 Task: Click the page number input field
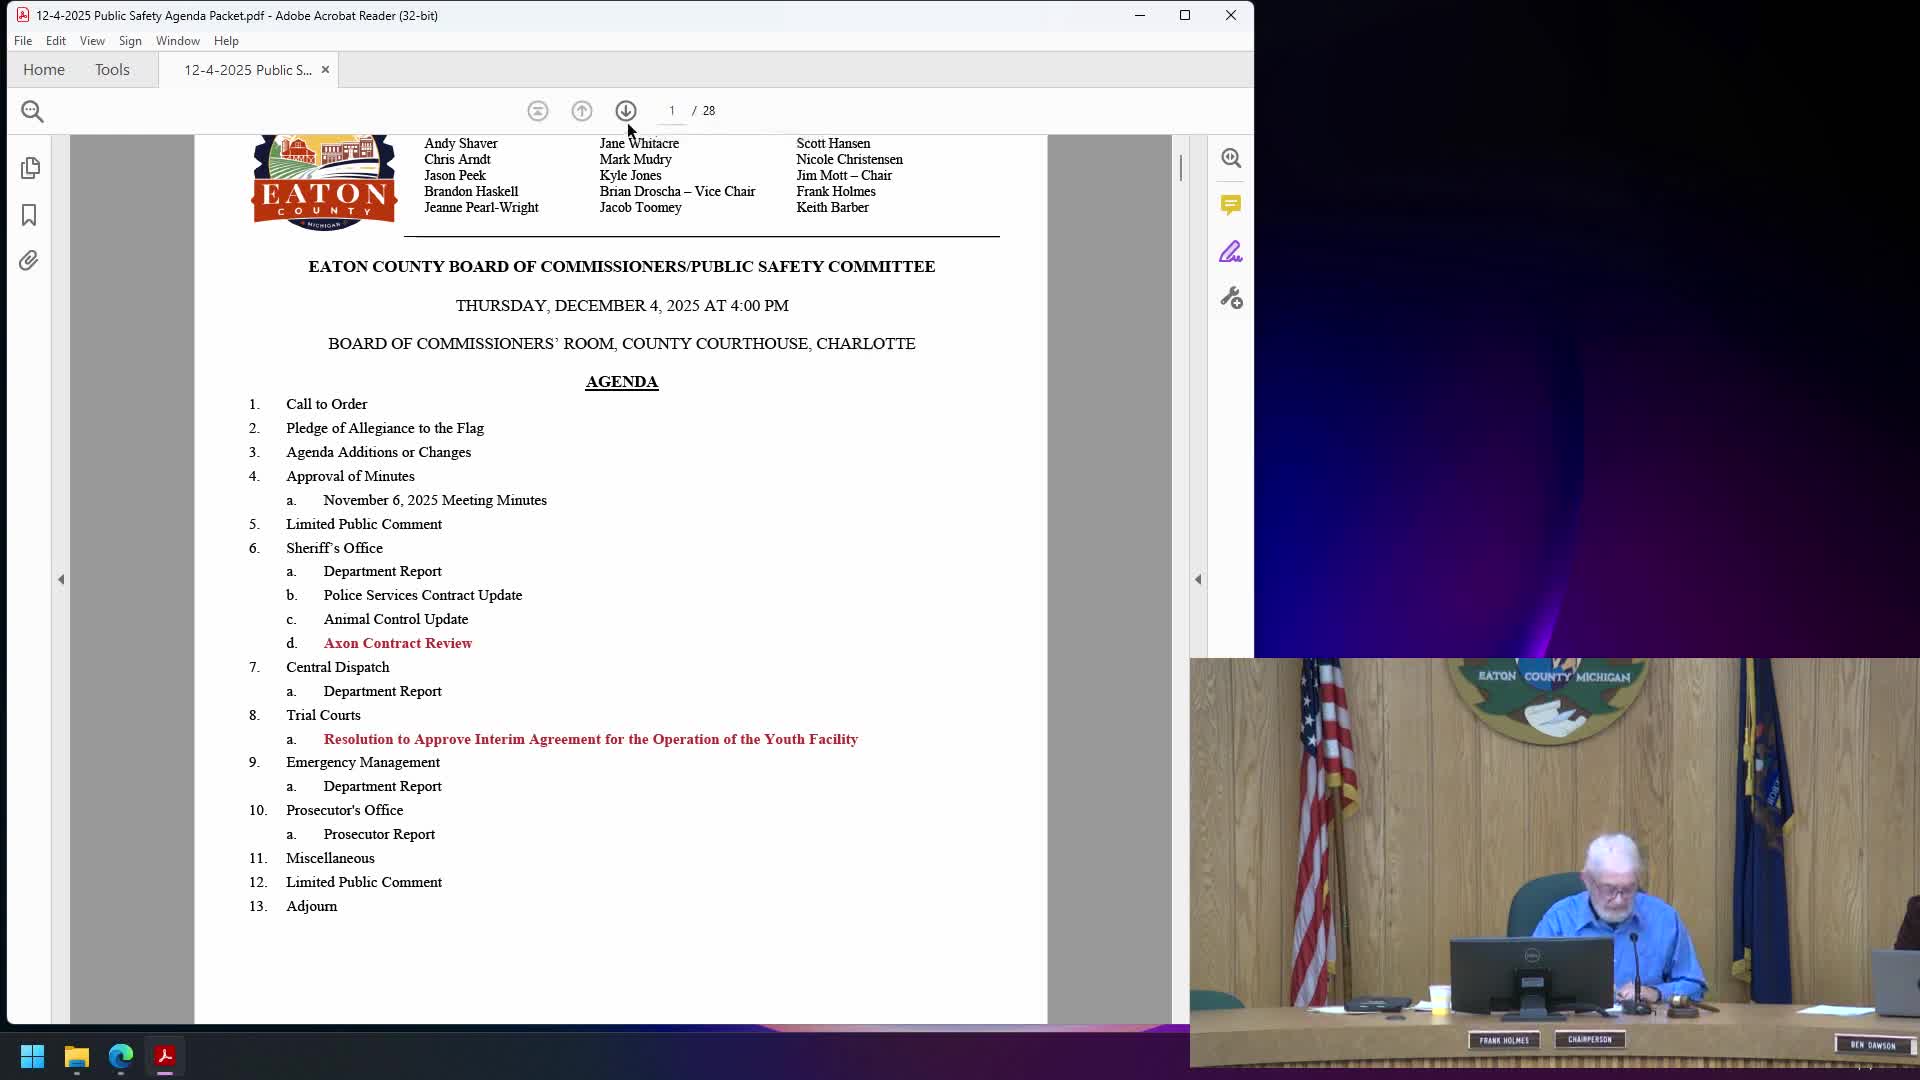672,111
